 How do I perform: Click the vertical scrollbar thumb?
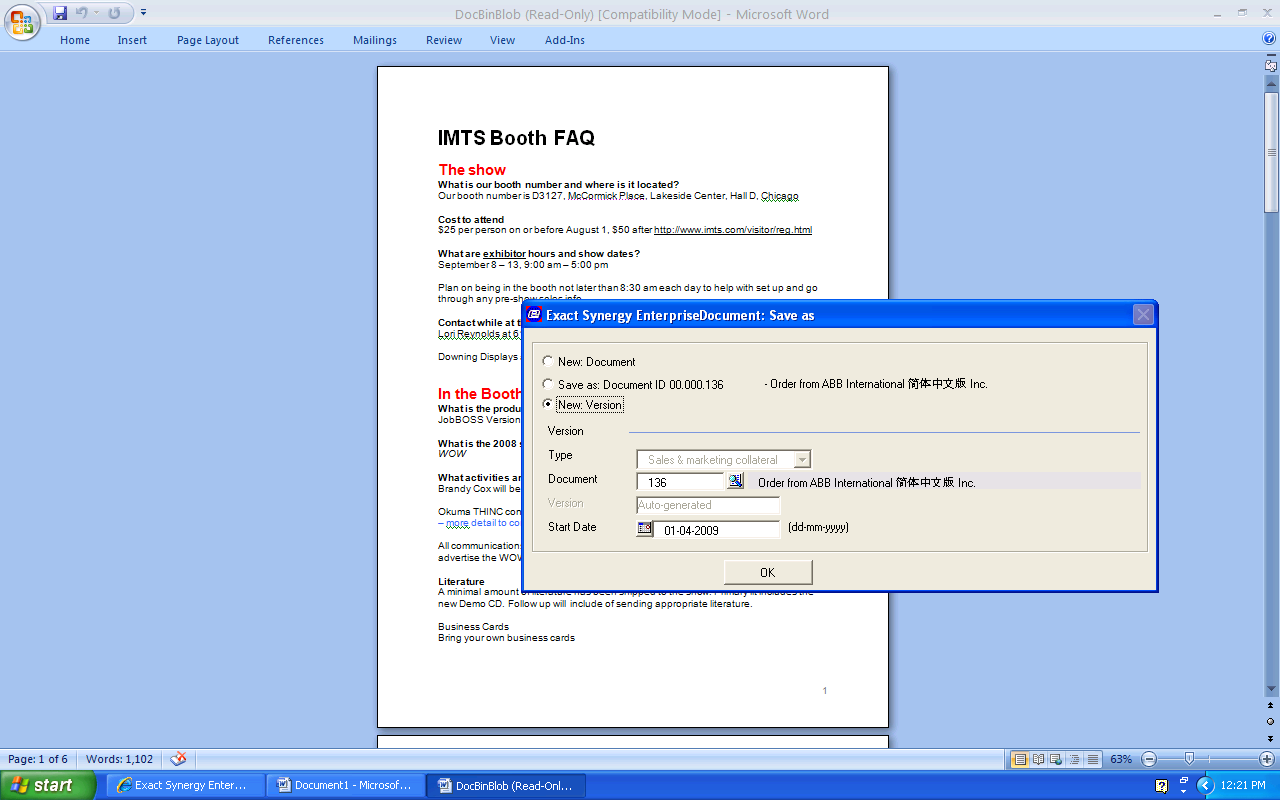[1271, 152]
